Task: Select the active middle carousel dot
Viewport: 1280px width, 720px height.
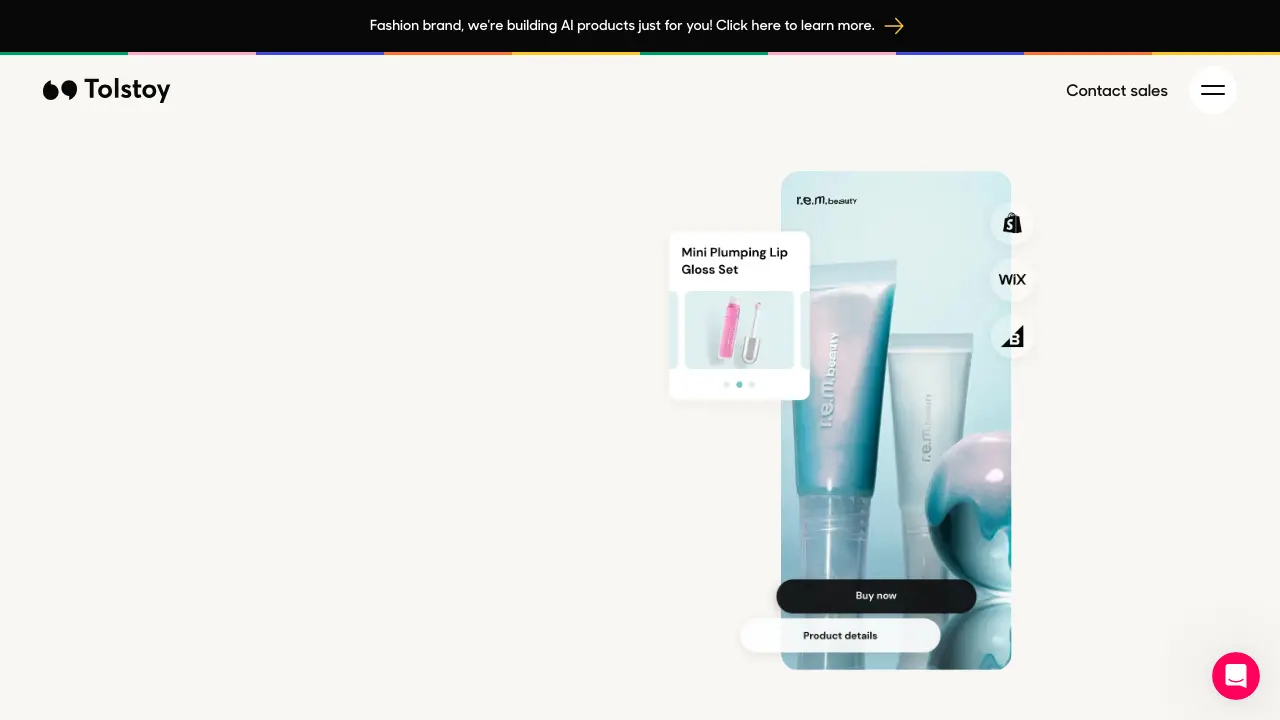Action: [739, 384]
